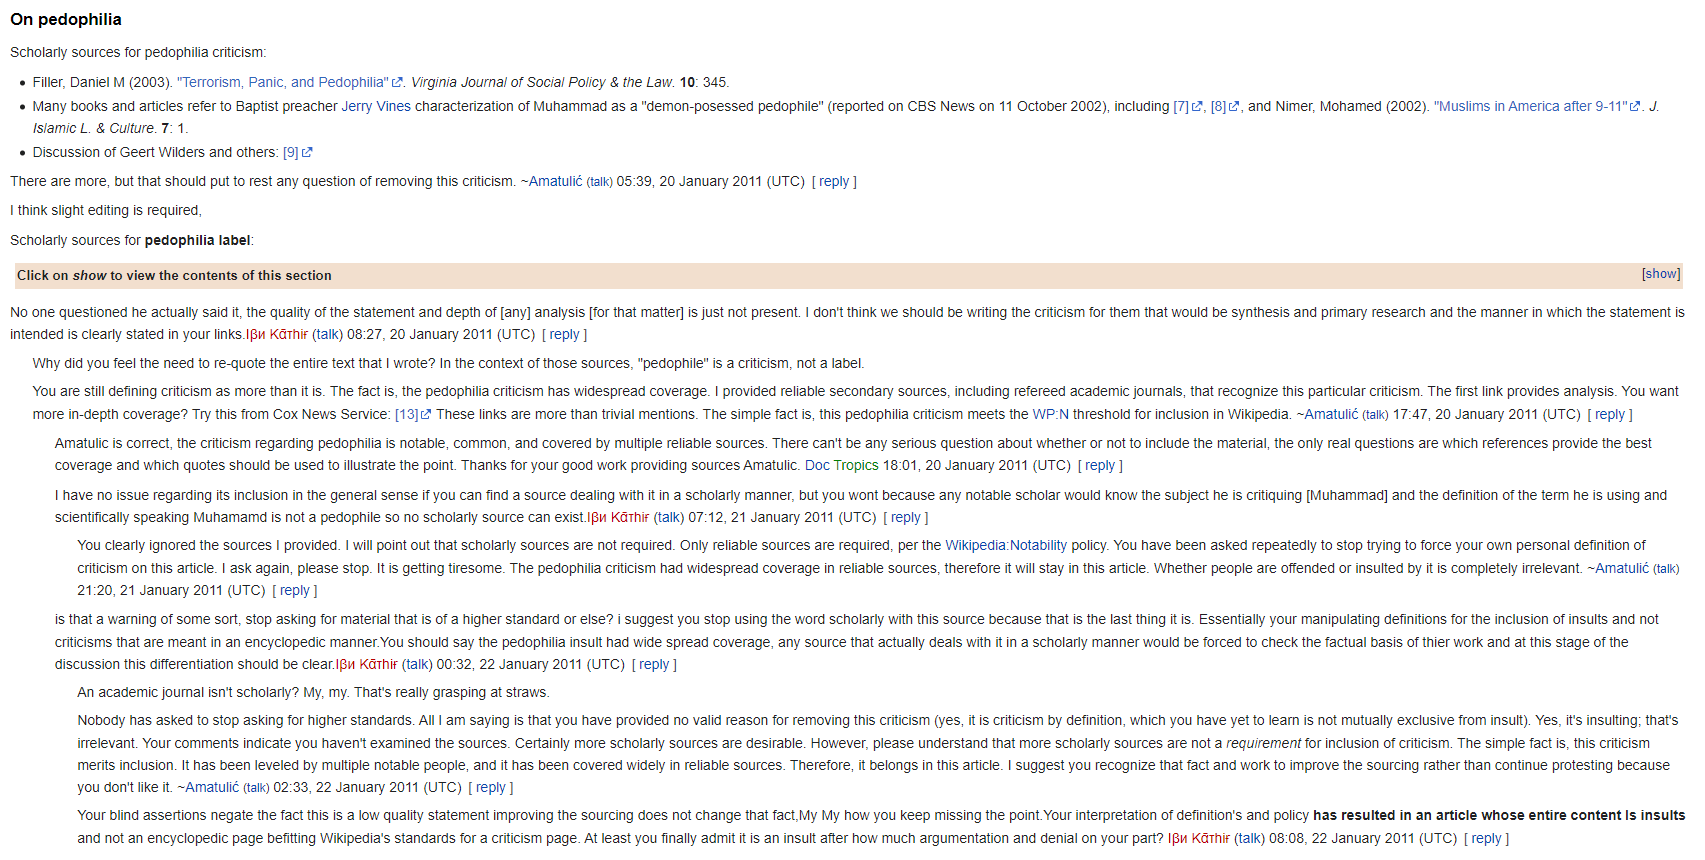Open Amatulić user link at 02:33 comment
Screen dimensions: 1705x860
click(x=212, y=787)
